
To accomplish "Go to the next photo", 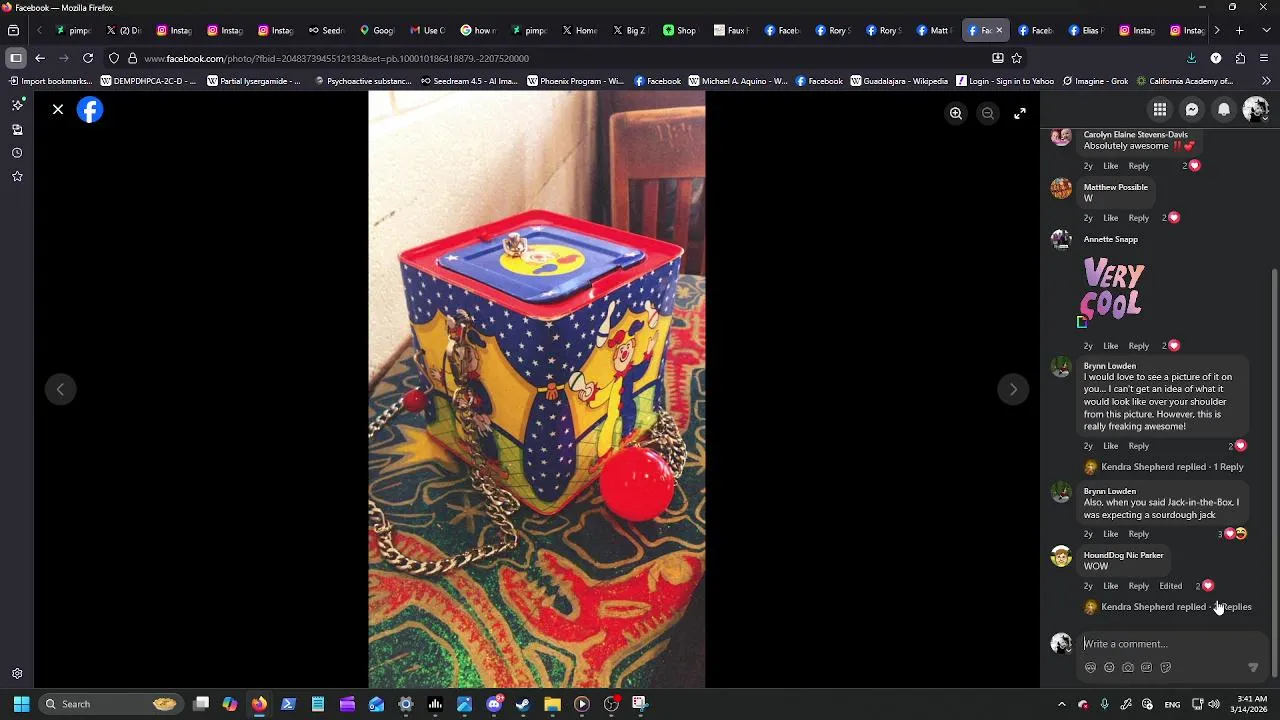I will tap(1013, 389).
